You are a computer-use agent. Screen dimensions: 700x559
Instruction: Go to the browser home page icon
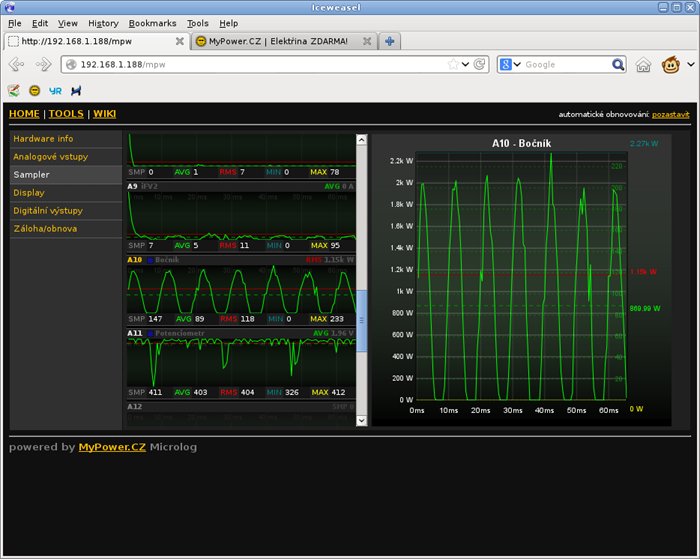[644, 65]
